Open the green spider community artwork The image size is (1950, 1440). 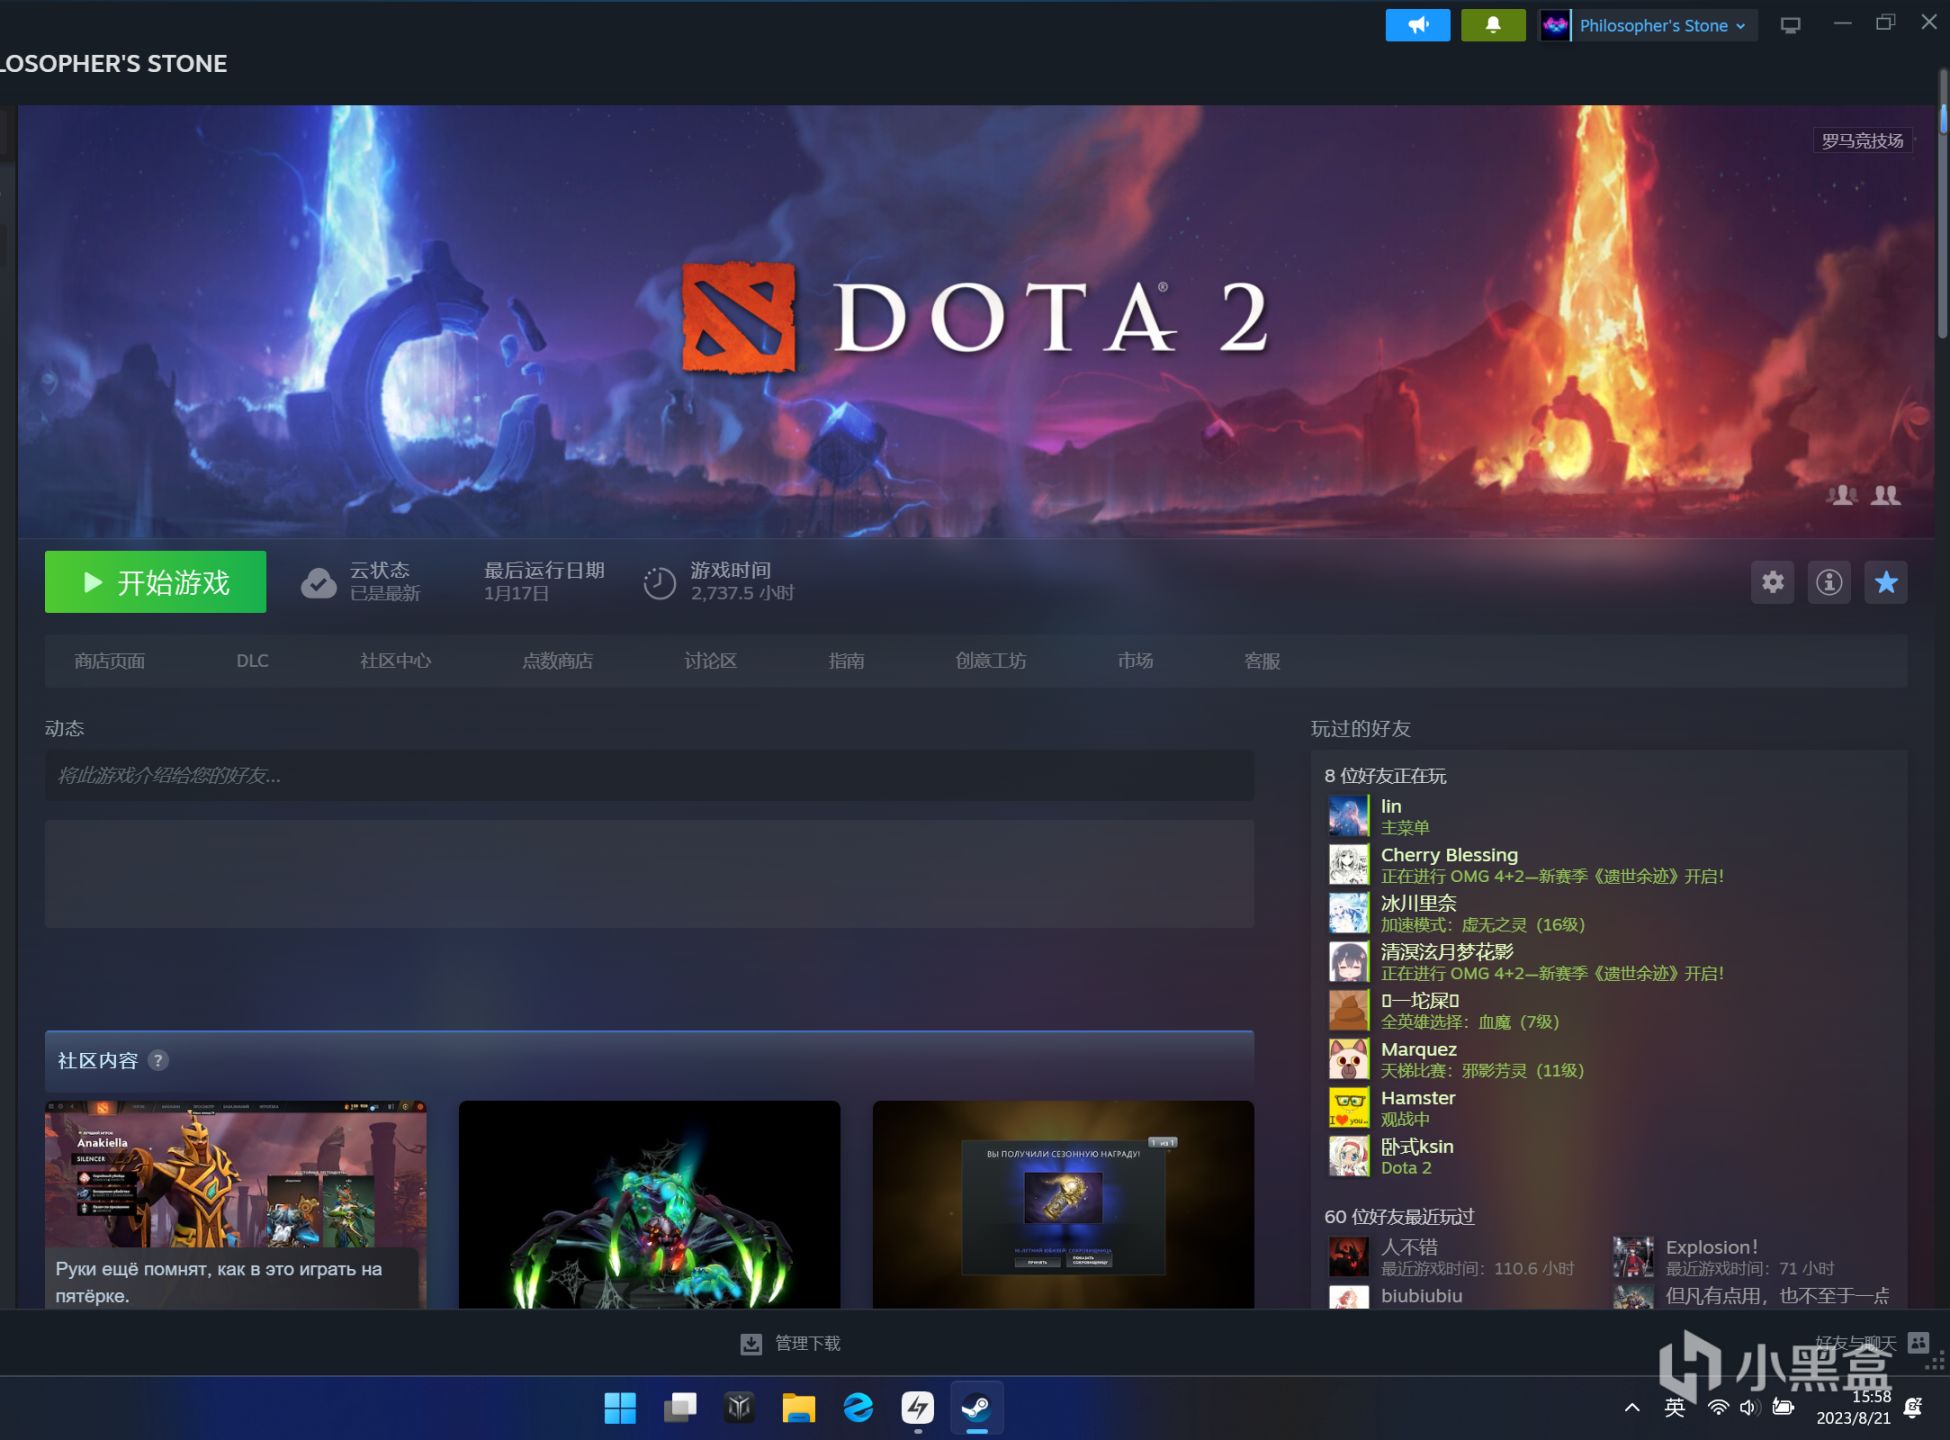click(649, 1204)
